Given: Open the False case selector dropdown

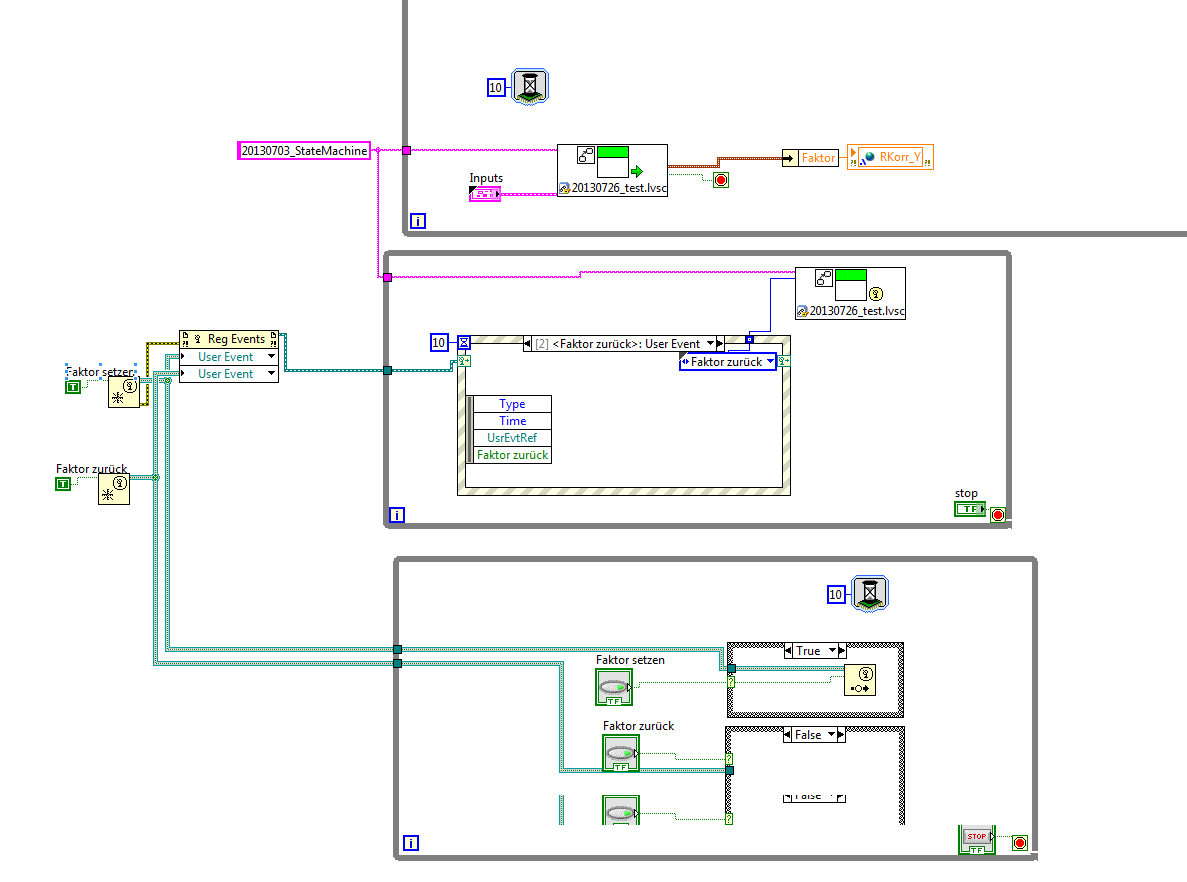Looking at the screenshot, I should [831, 734].
